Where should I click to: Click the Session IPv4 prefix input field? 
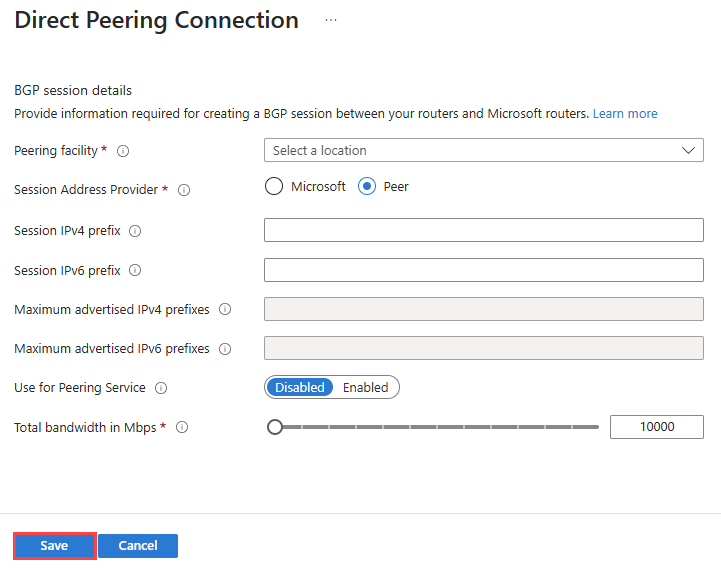coord(483,230)
